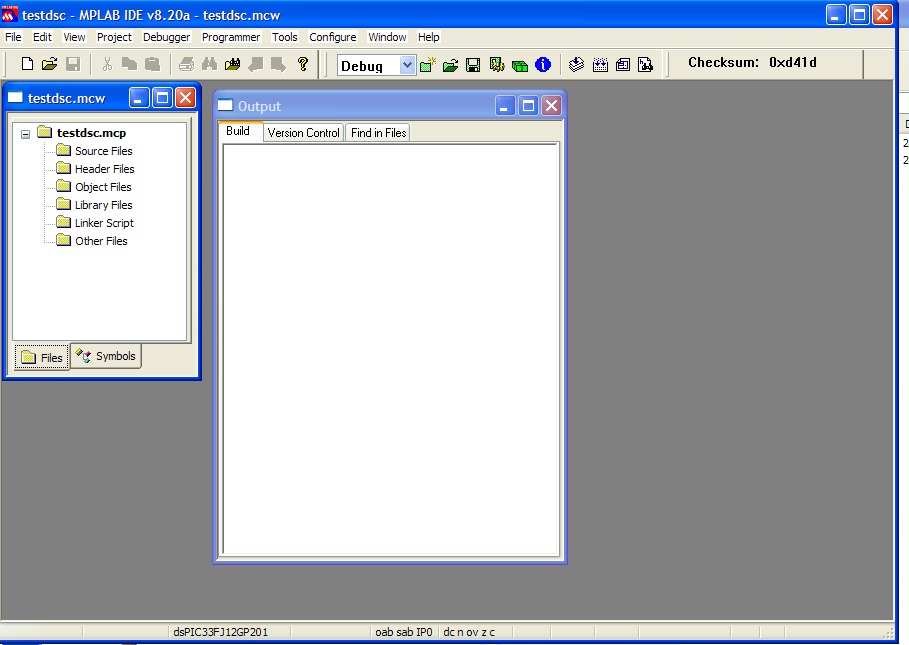Switch to the Version Control tab
This screenshot has height=645, width=909.
tap(303, 133)
